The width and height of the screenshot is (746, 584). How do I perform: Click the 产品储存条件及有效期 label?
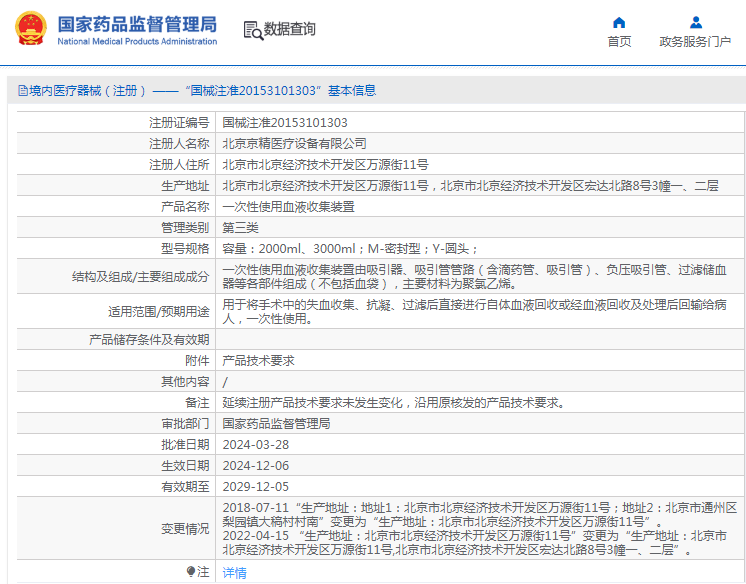tap(149, 339)
